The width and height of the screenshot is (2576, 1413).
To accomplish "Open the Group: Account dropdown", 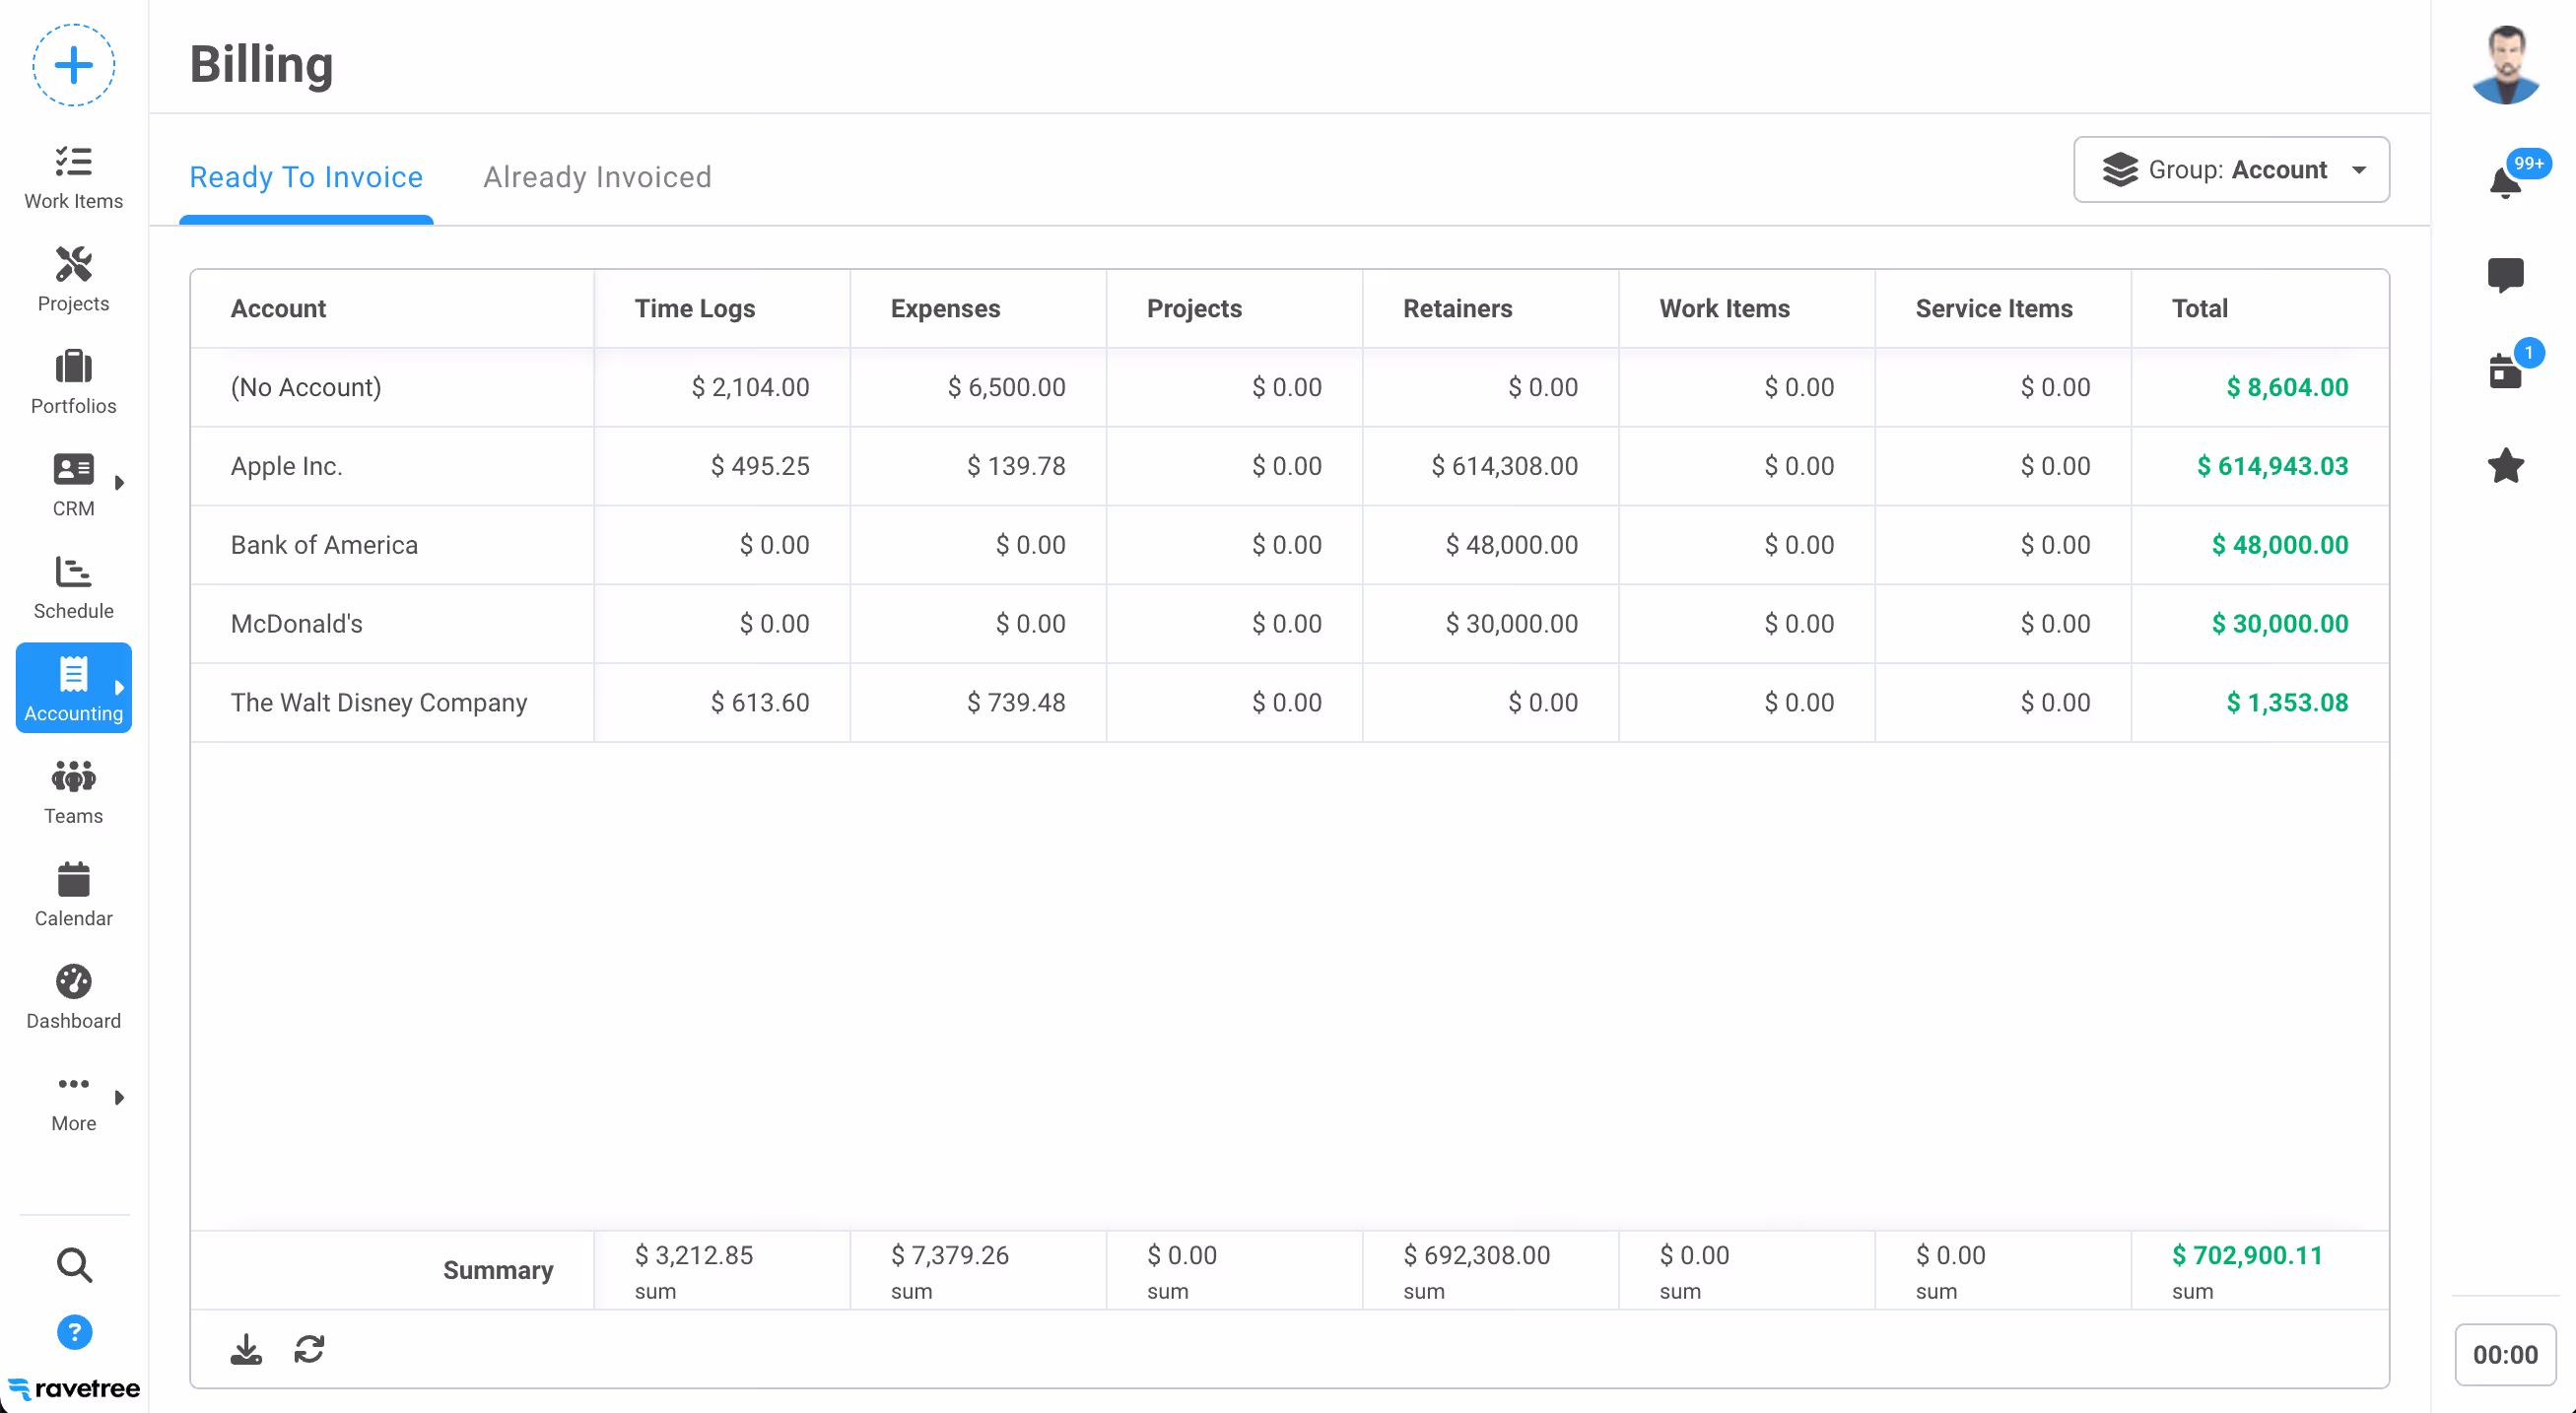I will pos(2231,170).
